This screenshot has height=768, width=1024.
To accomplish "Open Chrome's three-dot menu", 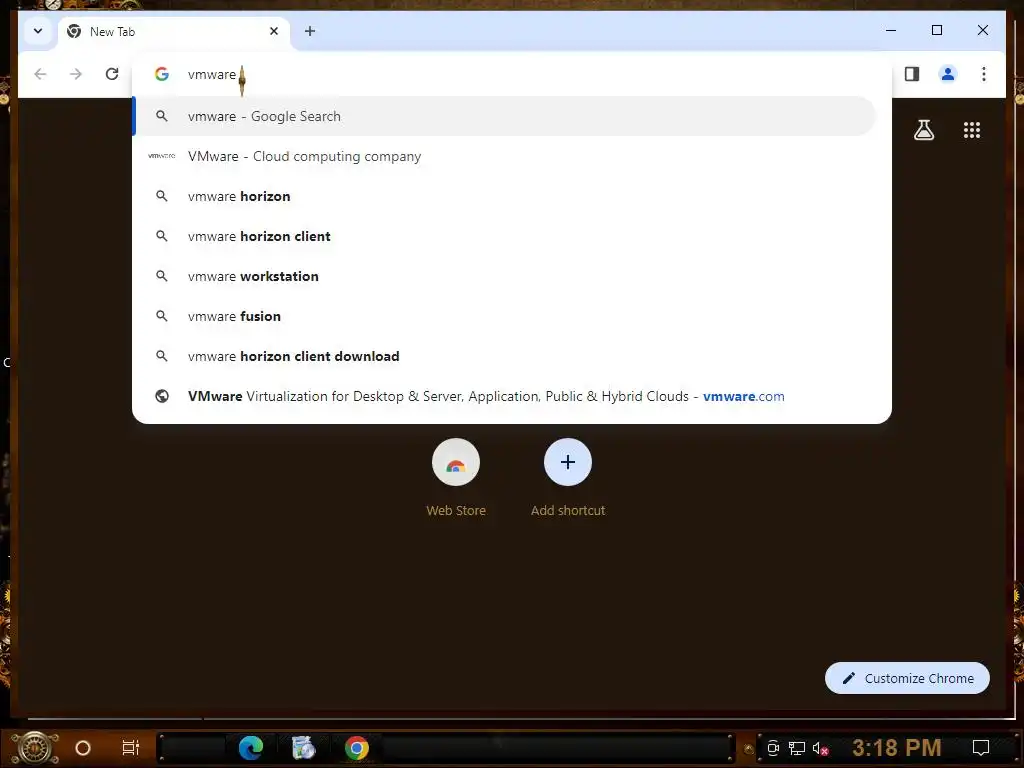I will [x=984, y=74].
